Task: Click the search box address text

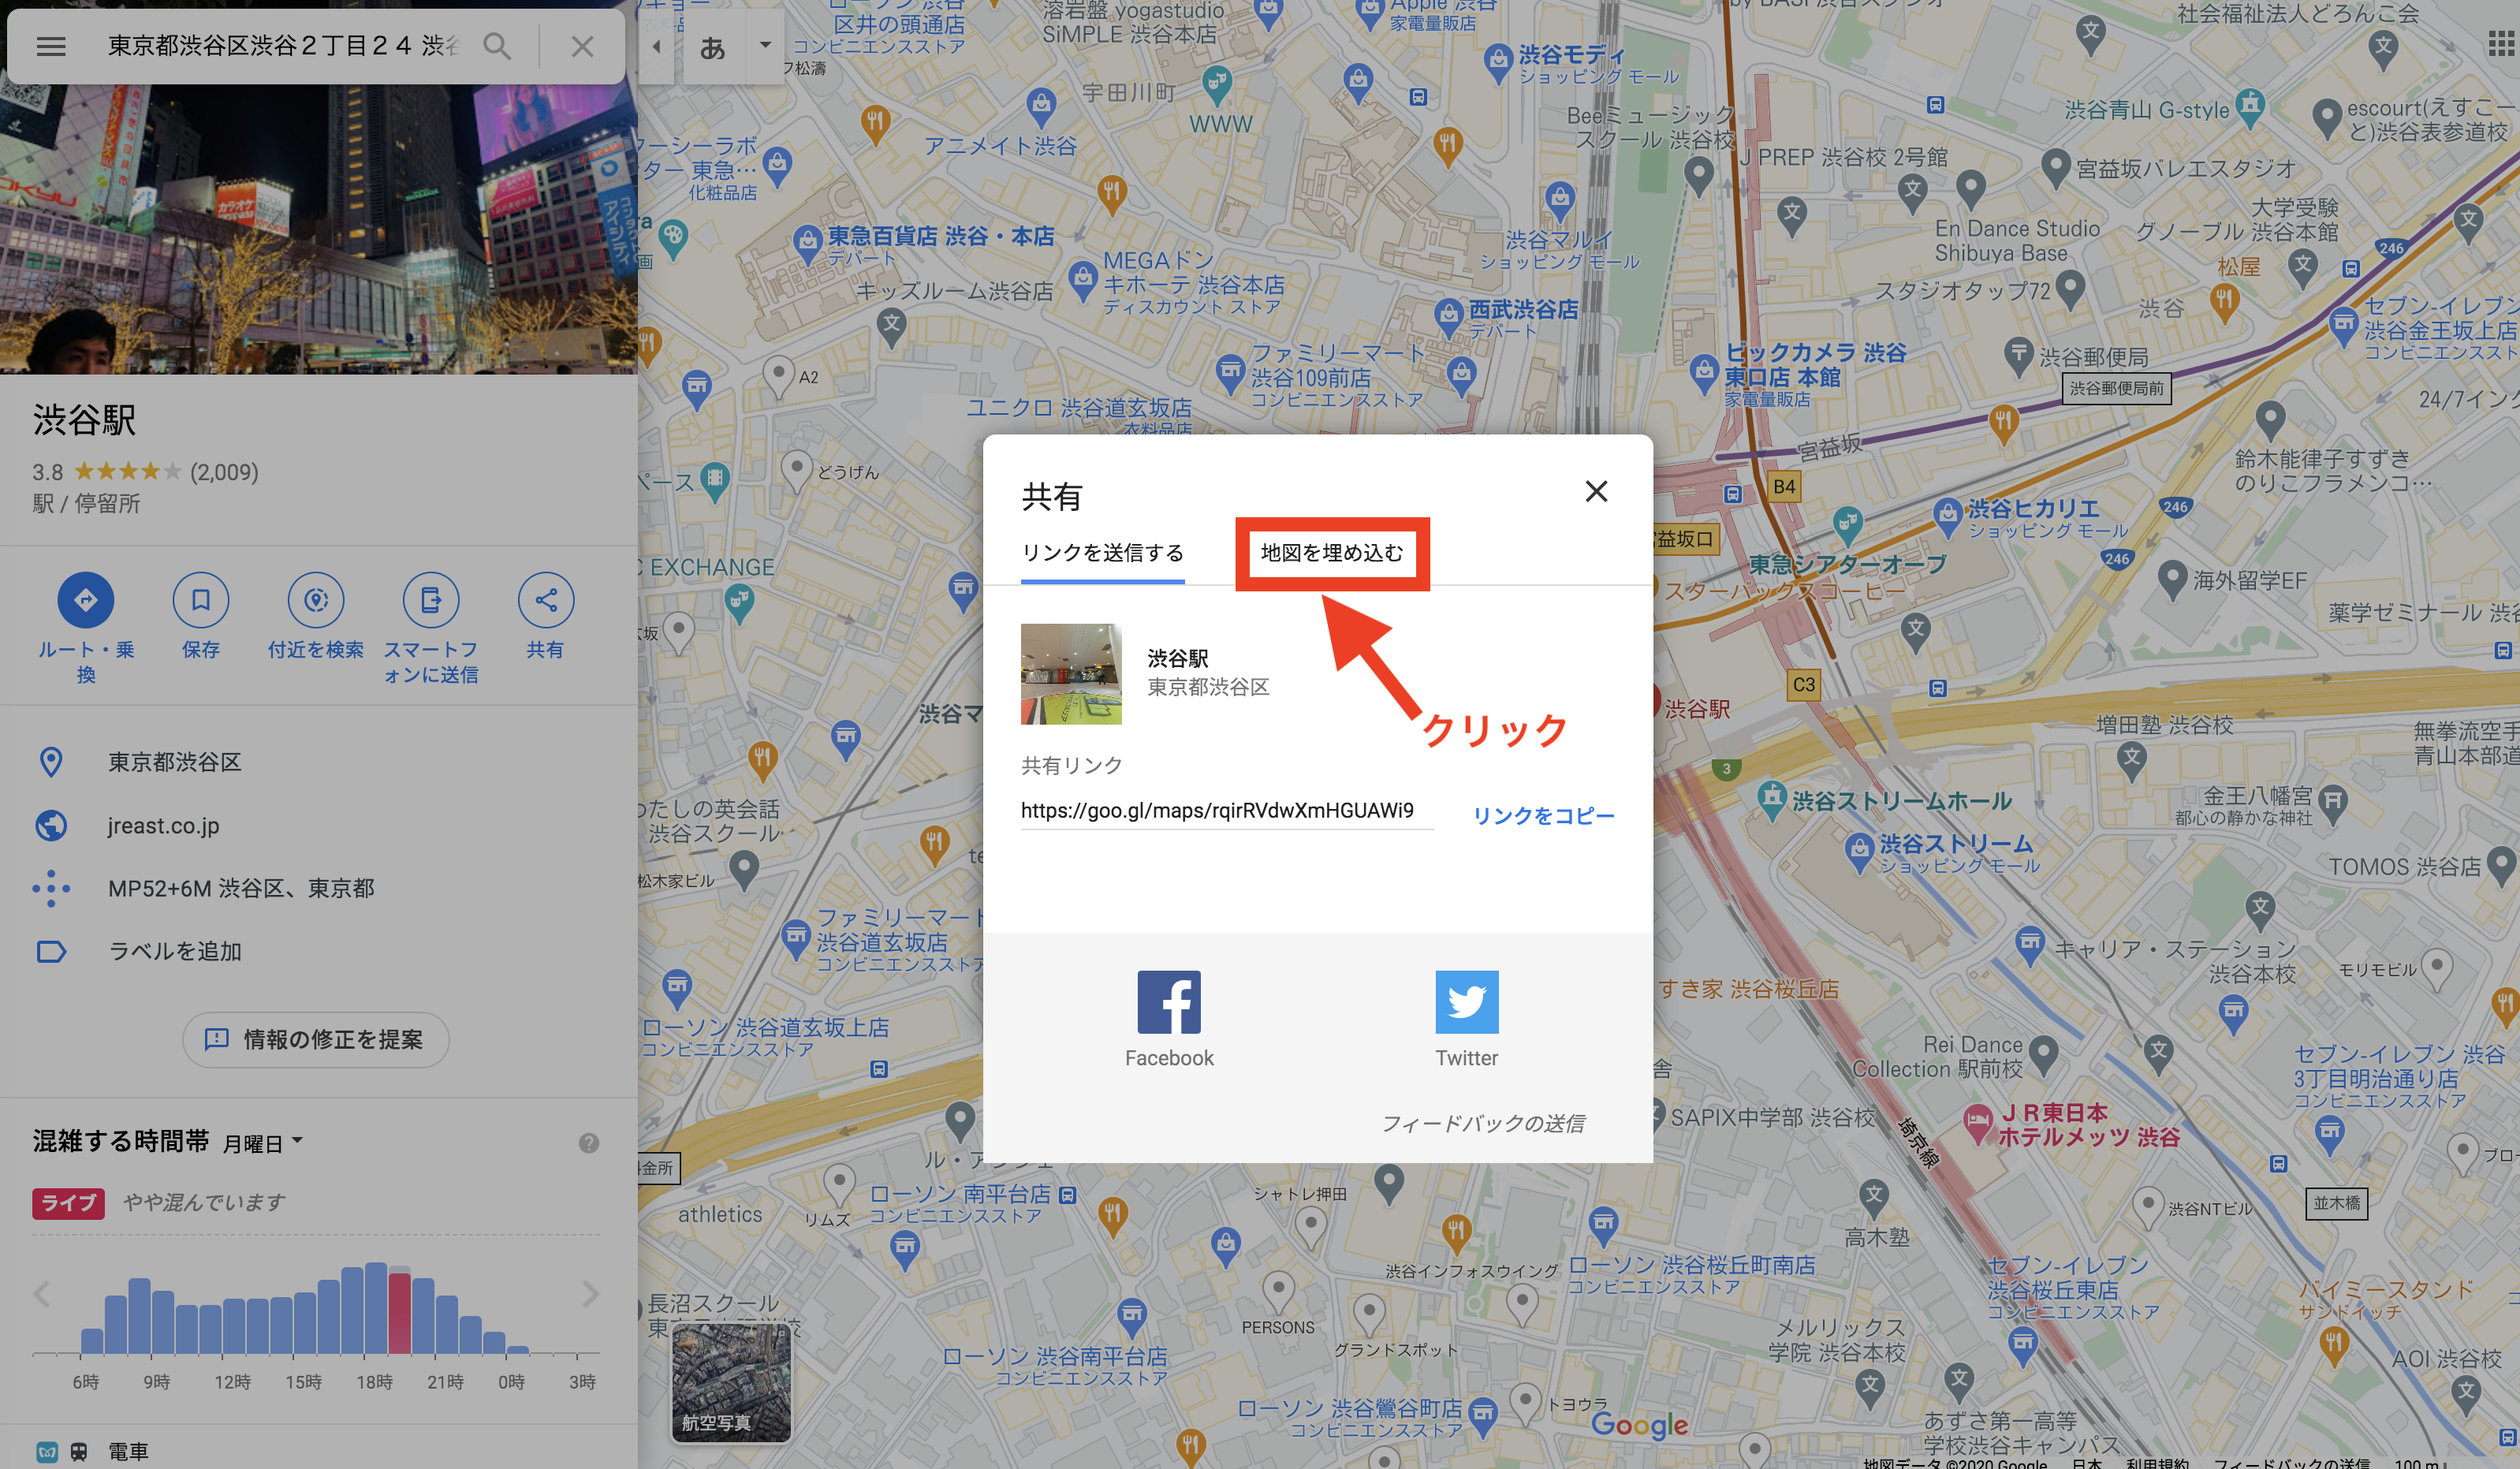Action: 283,46
